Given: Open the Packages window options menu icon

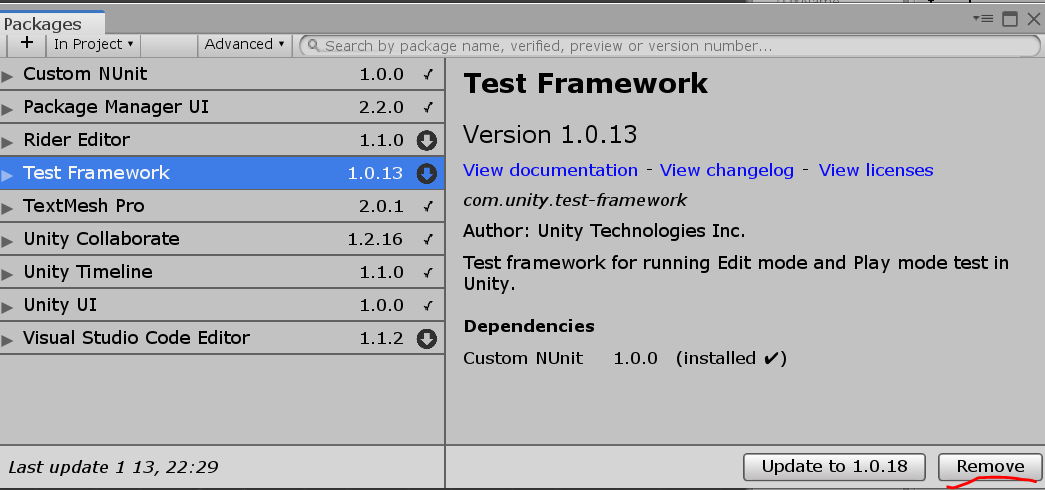Looking at the screenshot, I should [985, 18].
